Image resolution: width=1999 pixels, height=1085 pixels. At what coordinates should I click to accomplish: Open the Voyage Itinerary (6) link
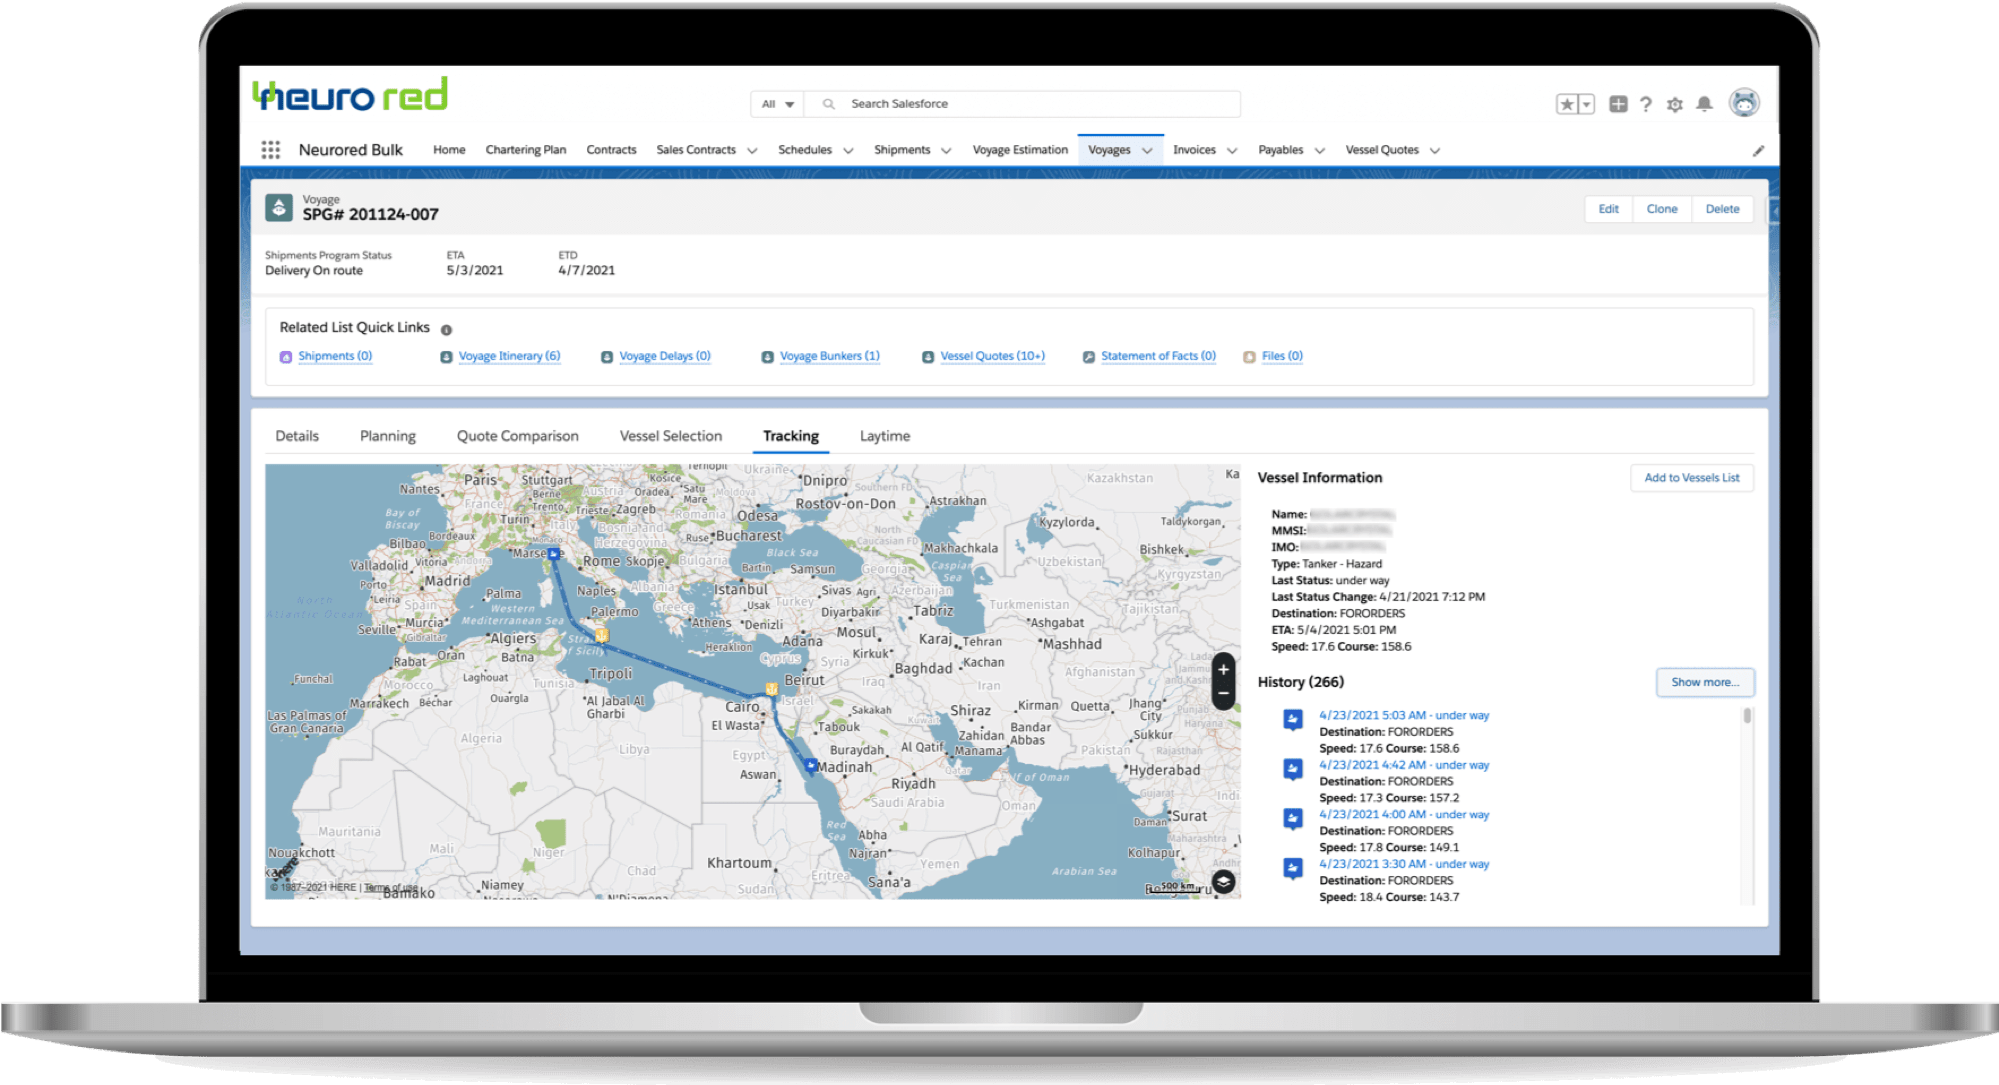tap(509, 356)
